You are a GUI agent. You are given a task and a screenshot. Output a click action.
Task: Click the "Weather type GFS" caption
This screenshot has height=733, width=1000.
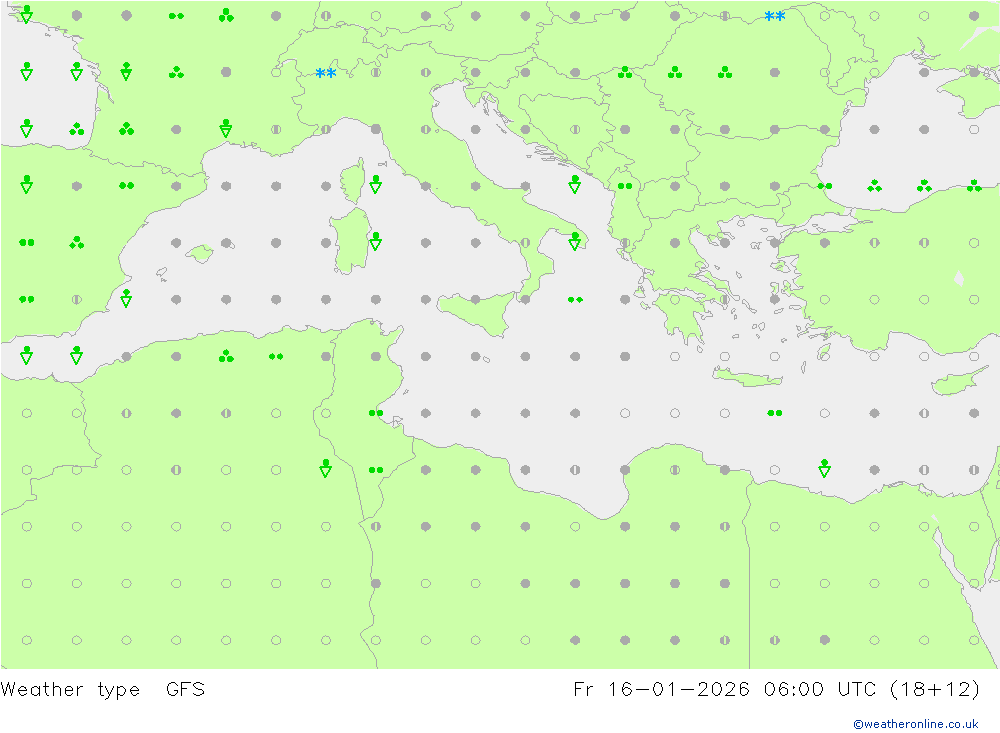click(x=103, y=690)
